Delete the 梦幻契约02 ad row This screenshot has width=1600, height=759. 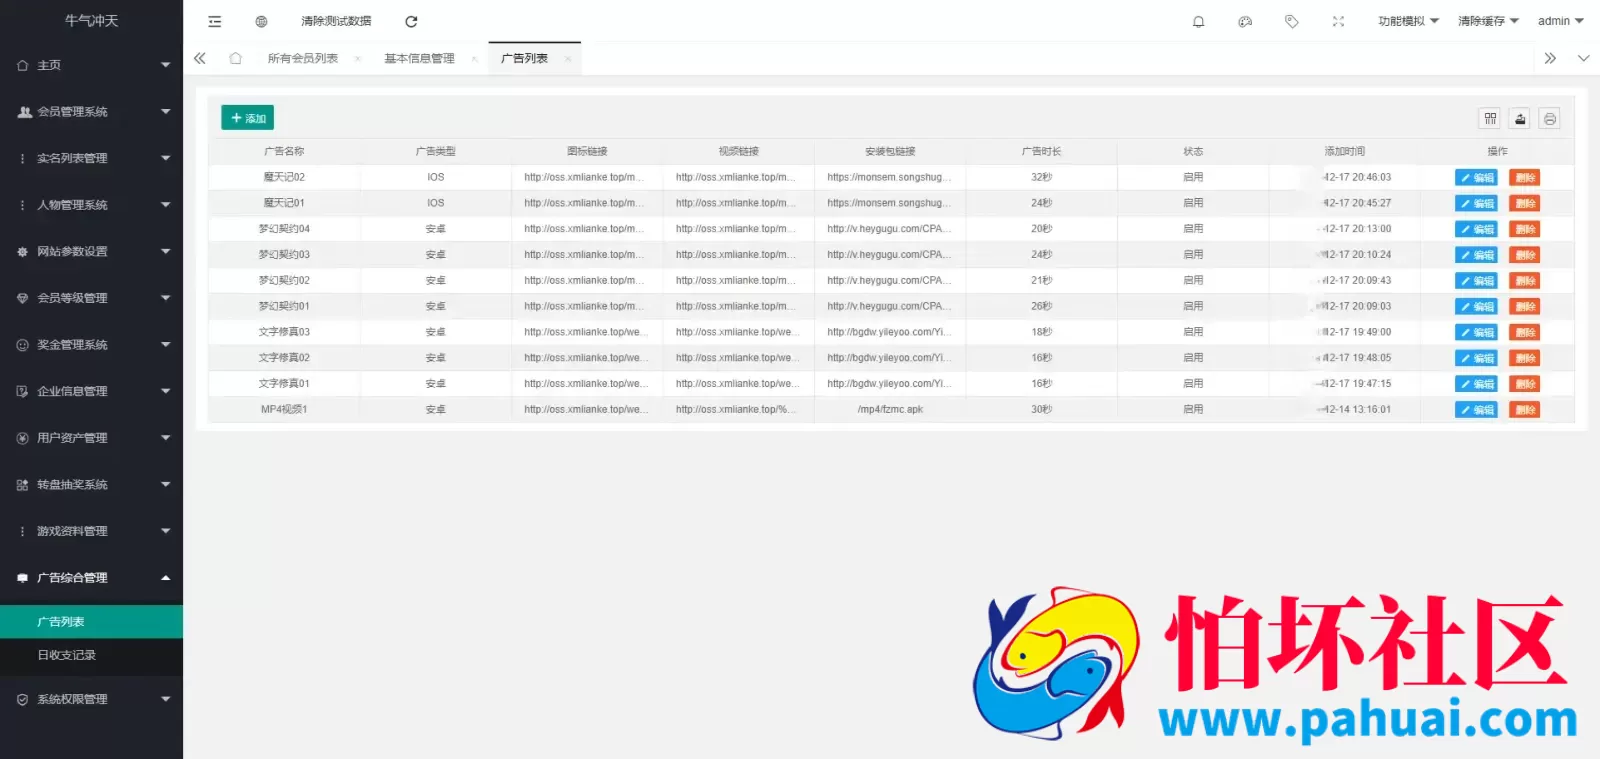pos(1524,281)
